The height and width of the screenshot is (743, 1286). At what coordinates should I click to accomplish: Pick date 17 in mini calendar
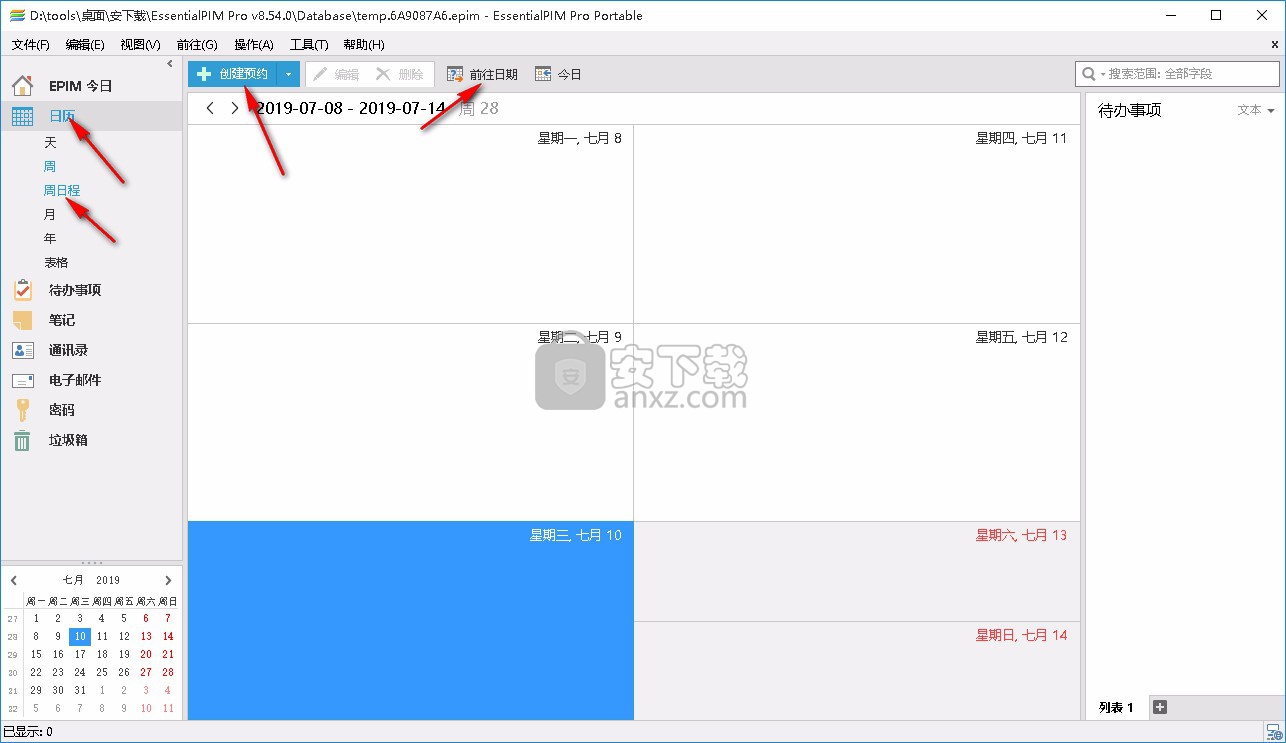(x=80, y=654)
